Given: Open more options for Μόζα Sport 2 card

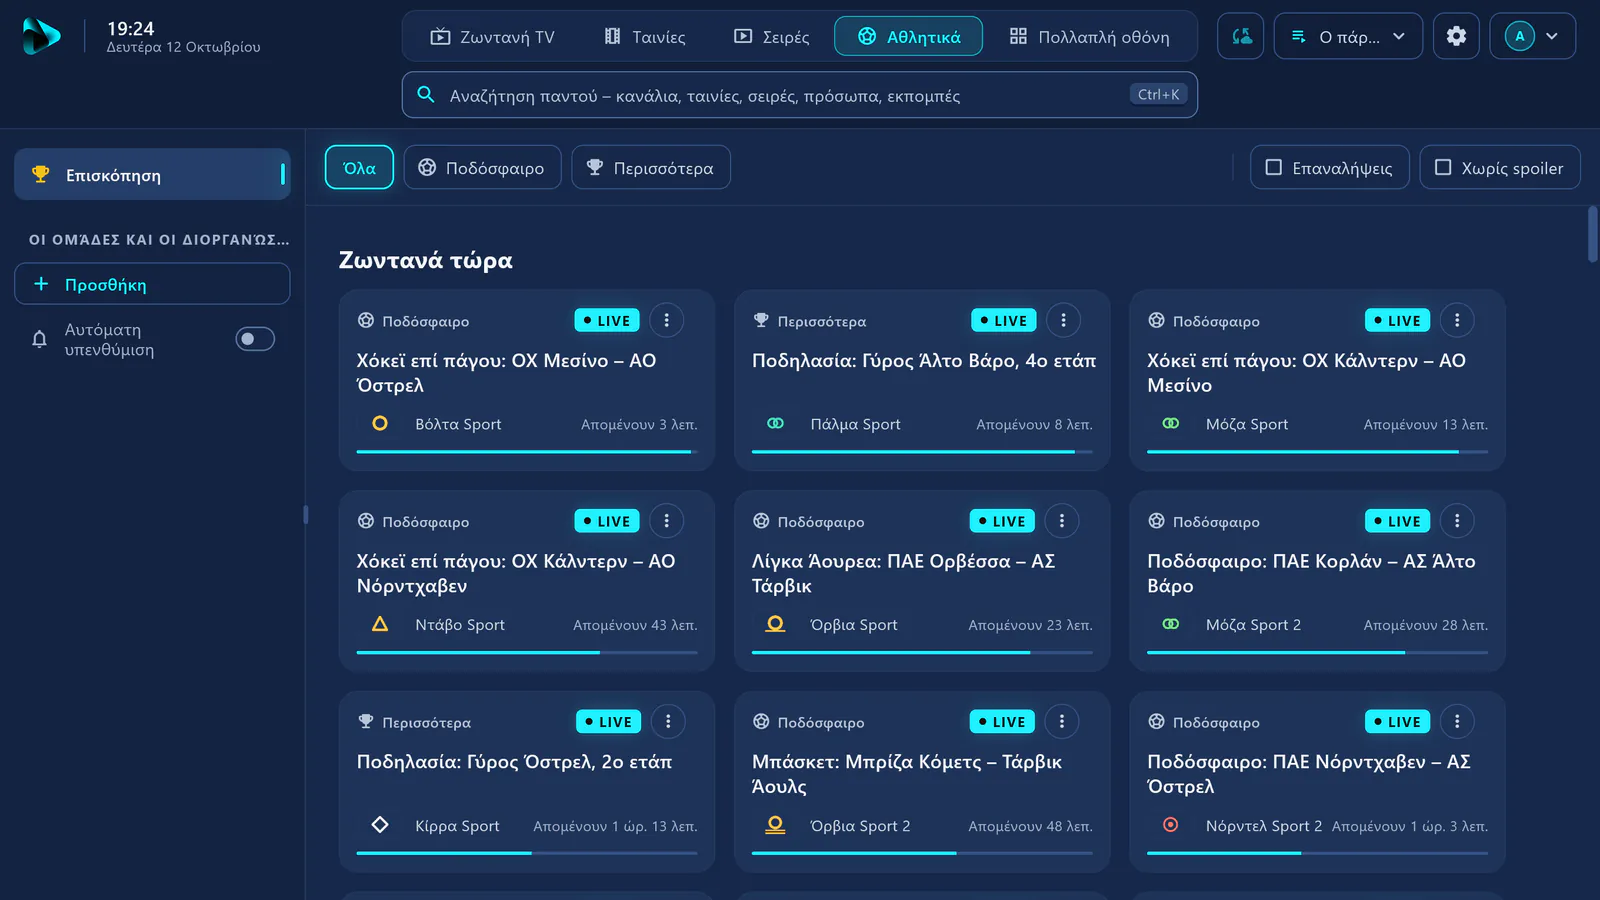Looking at the screenshot, I should click(1457, 521).
